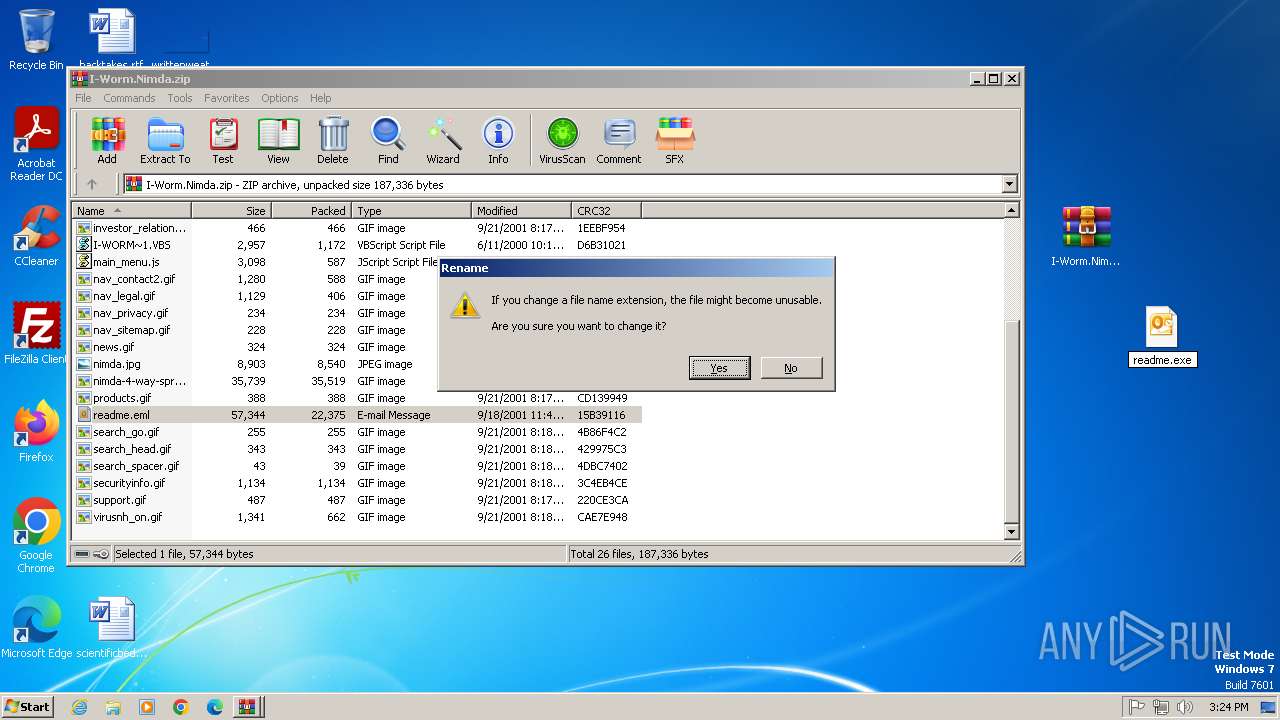Screen dimensions: 1280x720
Task: Open the Commands menu
Action: [129, 98]
